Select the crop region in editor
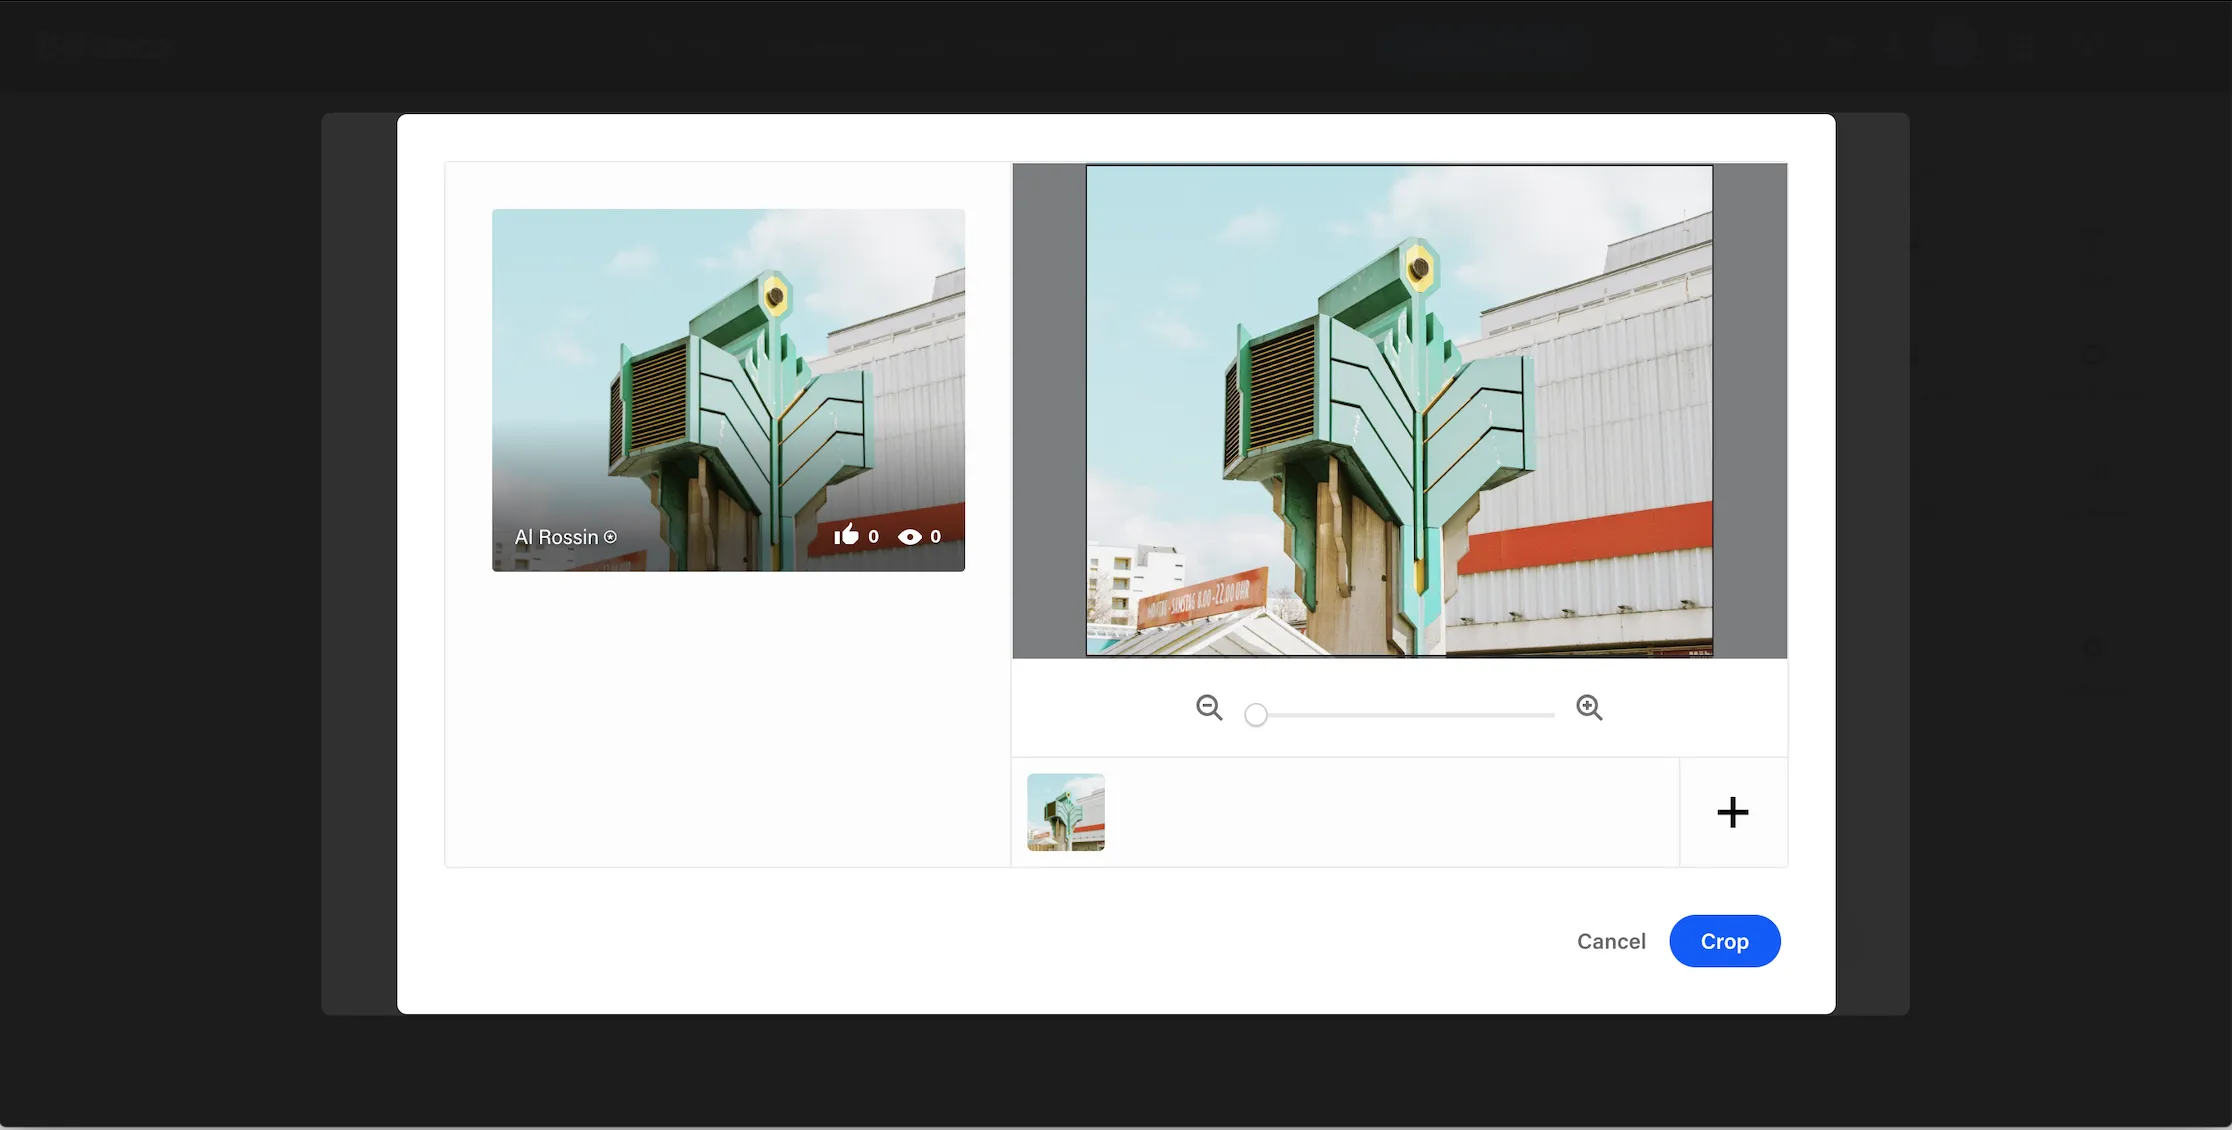 pos(1399,411)
